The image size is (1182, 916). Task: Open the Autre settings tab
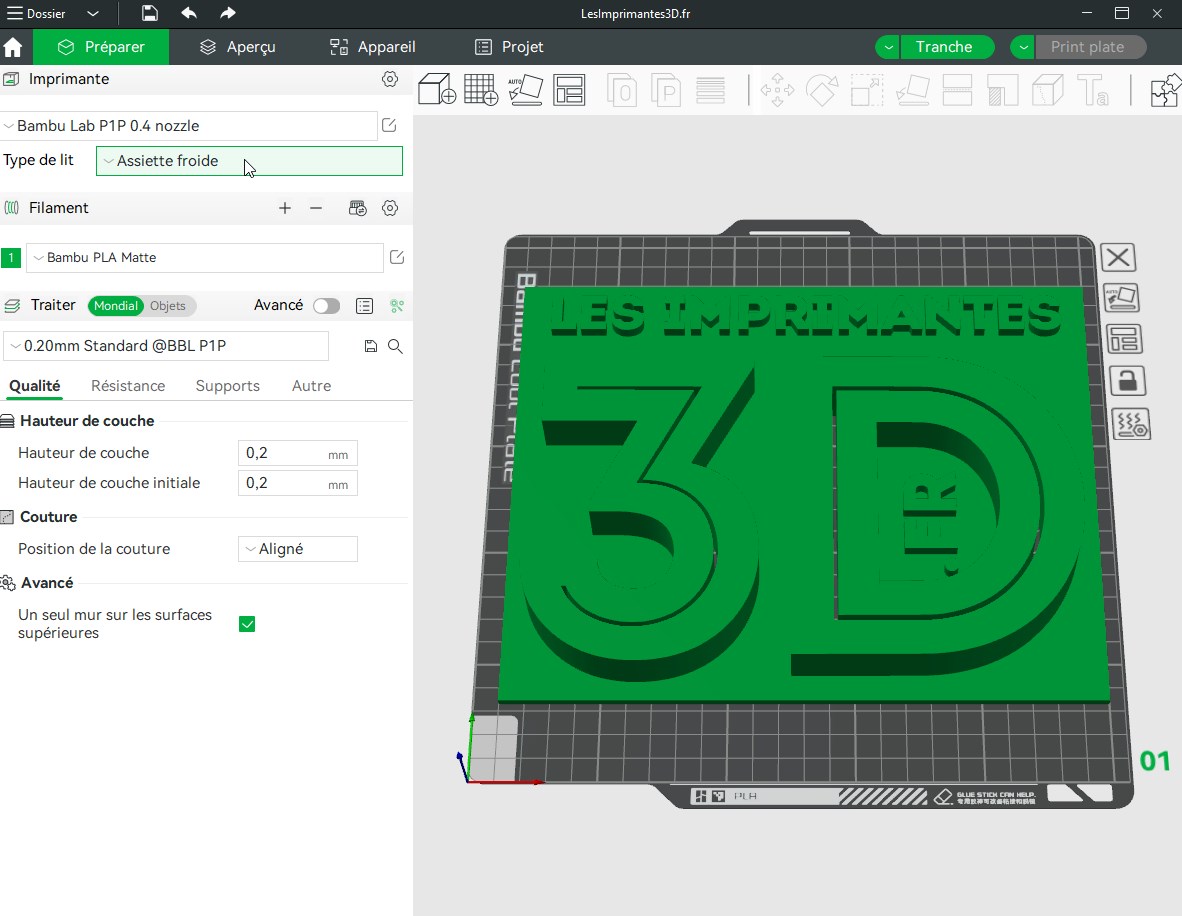click(311, 386)
